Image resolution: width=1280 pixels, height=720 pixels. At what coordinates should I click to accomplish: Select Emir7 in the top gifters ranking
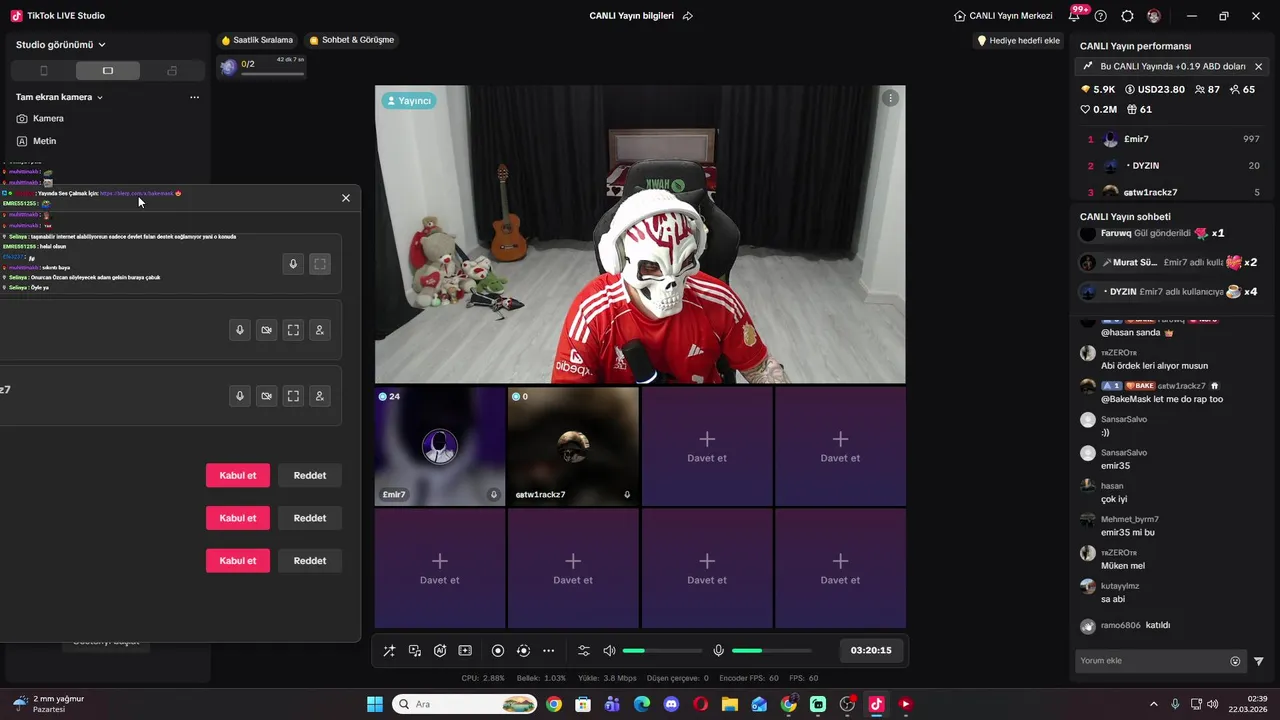click(1172, 139)
